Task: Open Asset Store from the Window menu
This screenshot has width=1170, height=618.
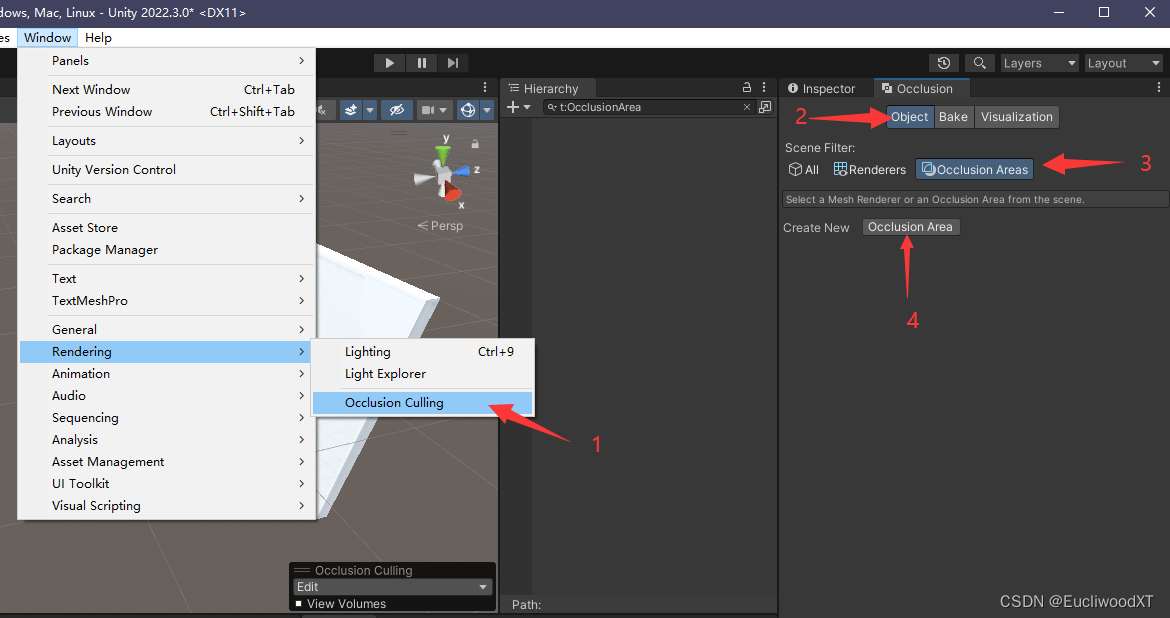Action: point(168,228)
